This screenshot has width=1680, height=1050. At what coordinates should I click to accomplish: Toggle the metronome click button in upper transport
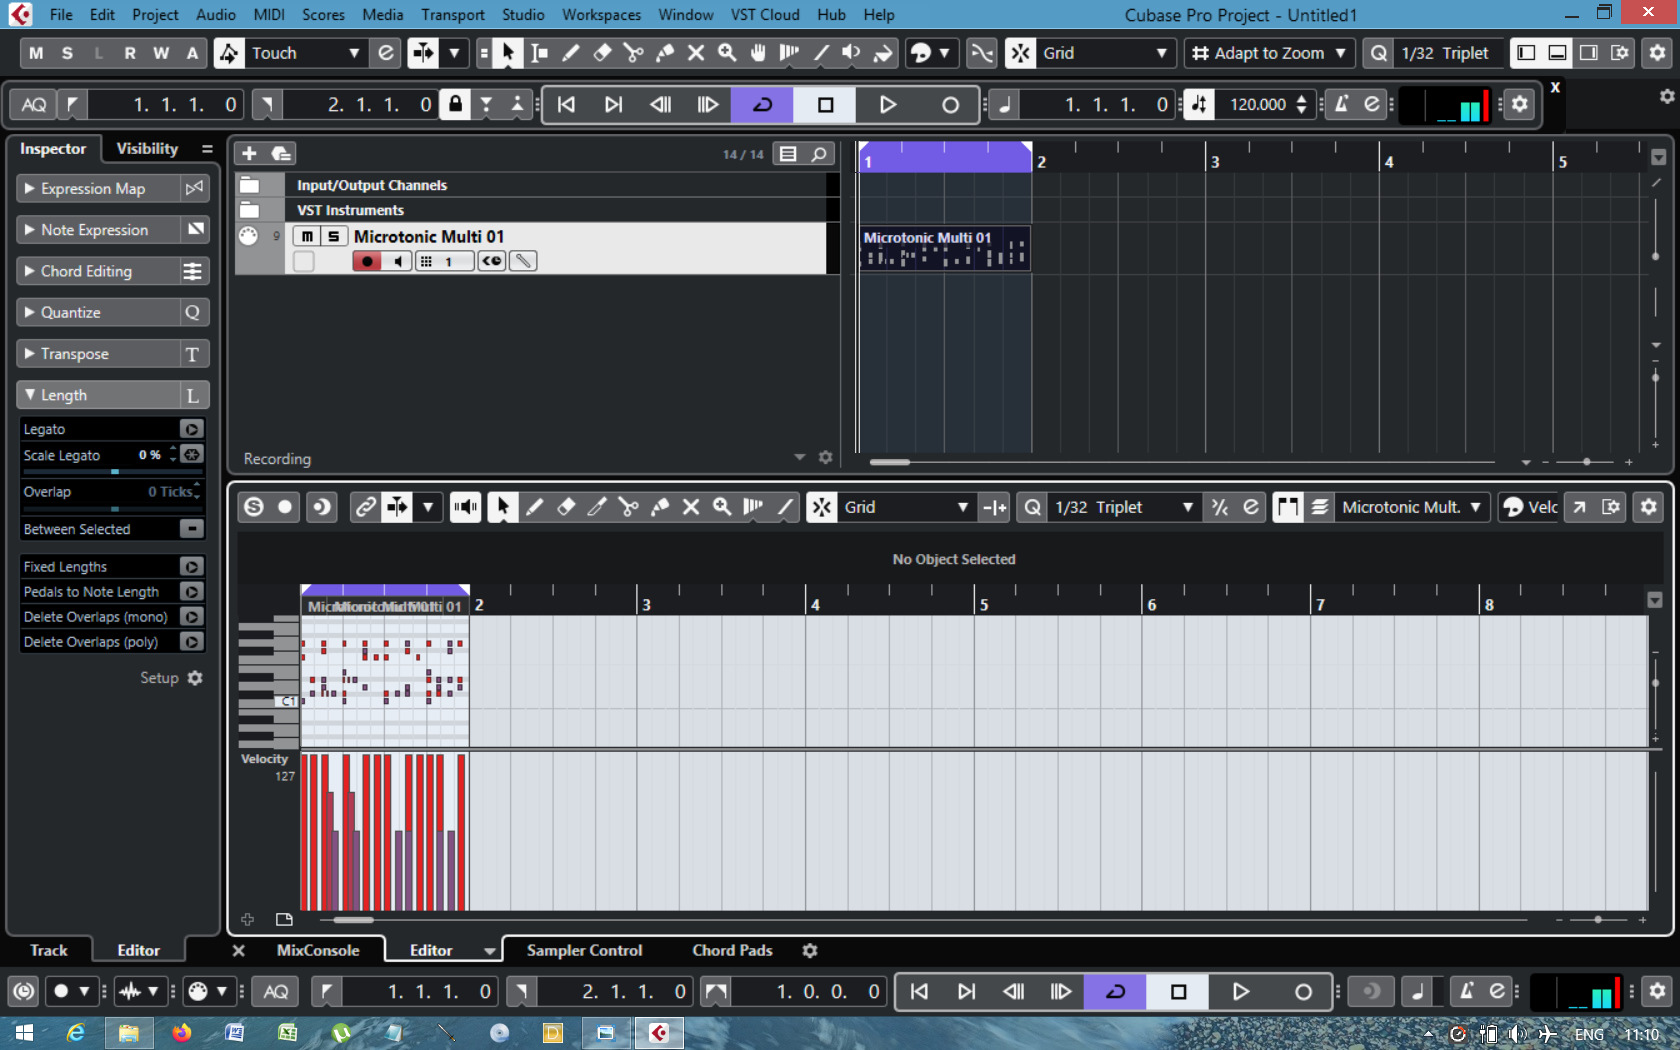(x=1342, y=104)
